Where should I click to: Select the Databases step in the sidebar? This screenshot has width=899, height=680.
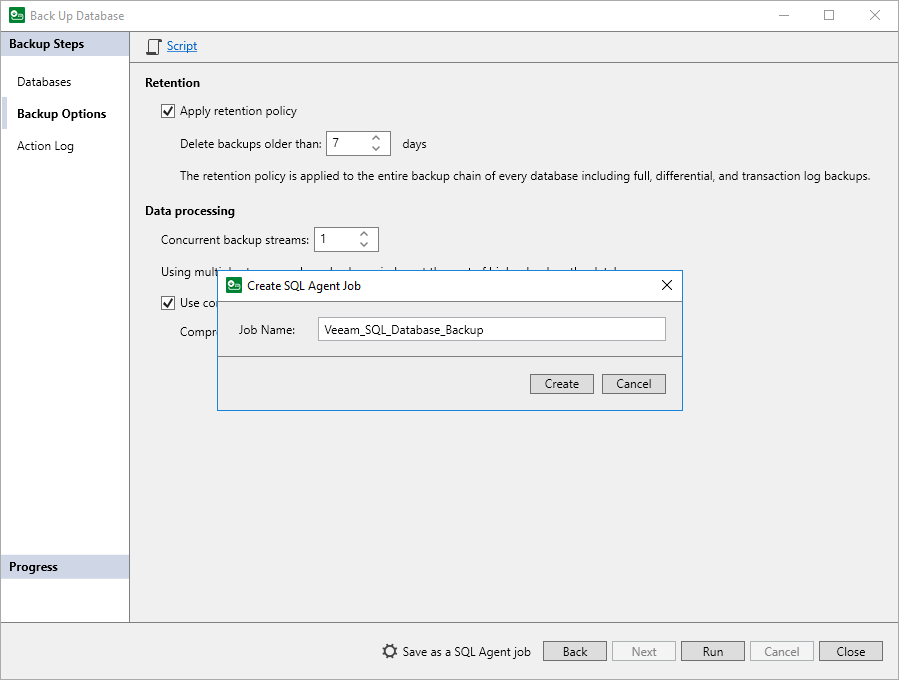(44, 81)
